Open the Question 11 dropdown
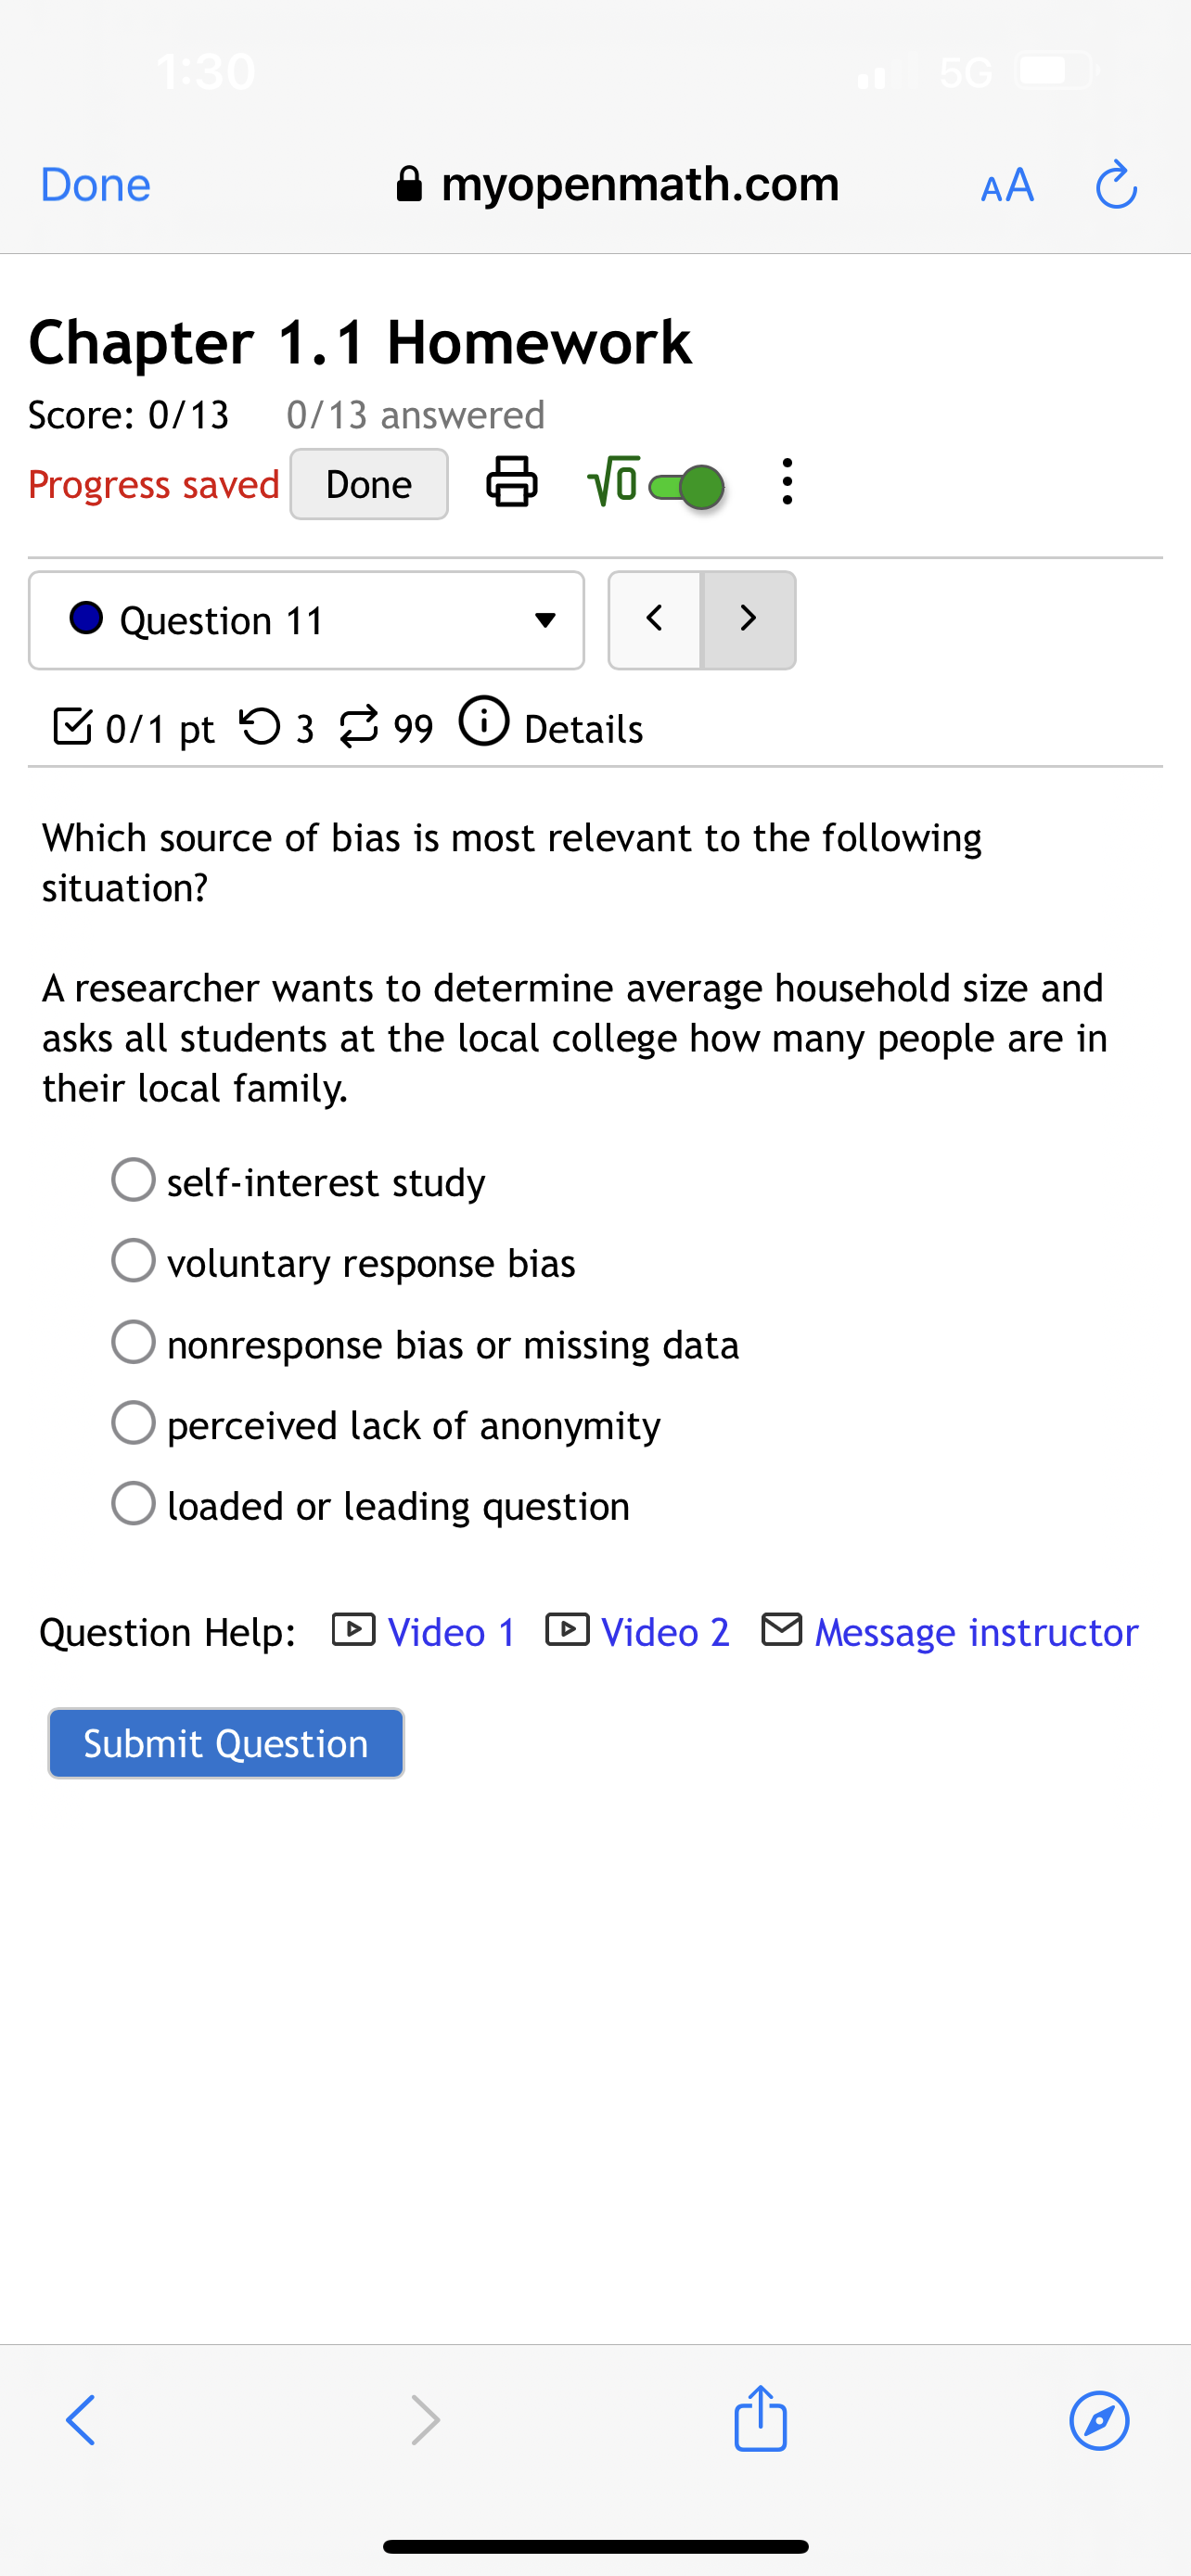Viewport: 1191px width, 2576px height. 306,621
